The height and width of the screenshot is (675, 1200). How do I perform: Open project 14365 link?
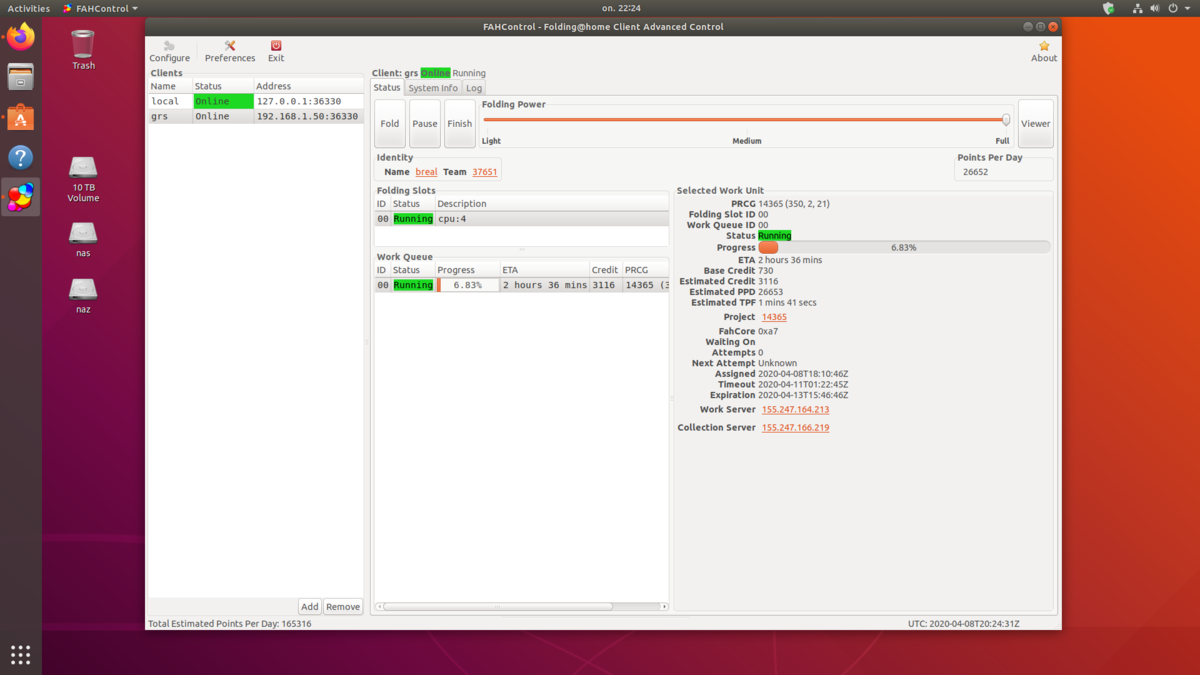tap(774, 317)
